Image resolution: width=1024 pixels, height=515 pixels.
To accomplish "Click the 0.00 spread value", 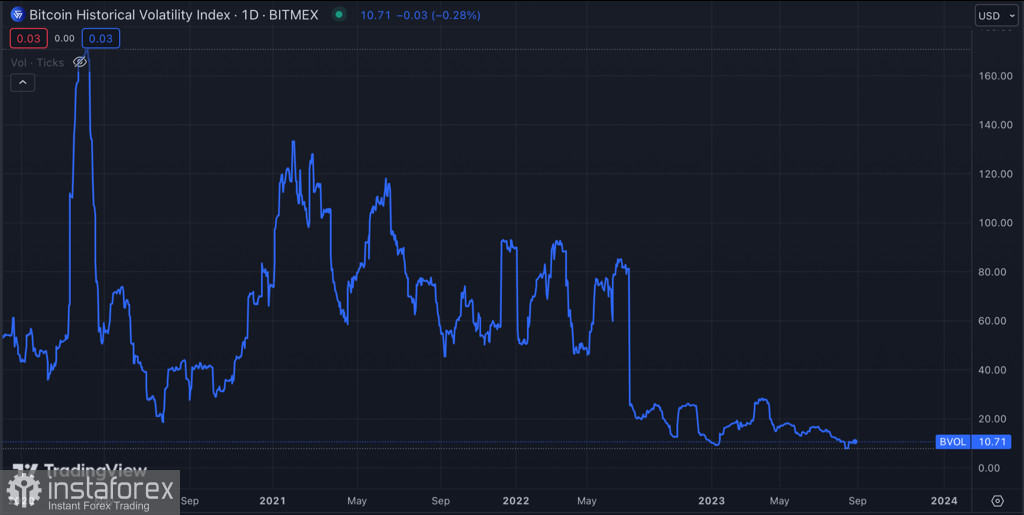I will [64, 39].
